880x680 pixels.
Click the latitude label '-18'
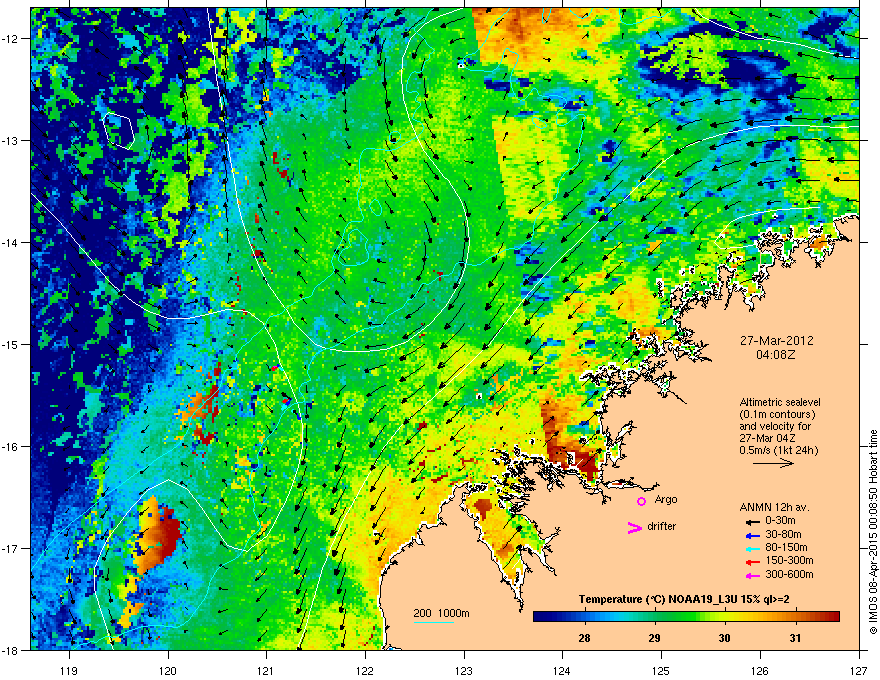coord(11,650)
